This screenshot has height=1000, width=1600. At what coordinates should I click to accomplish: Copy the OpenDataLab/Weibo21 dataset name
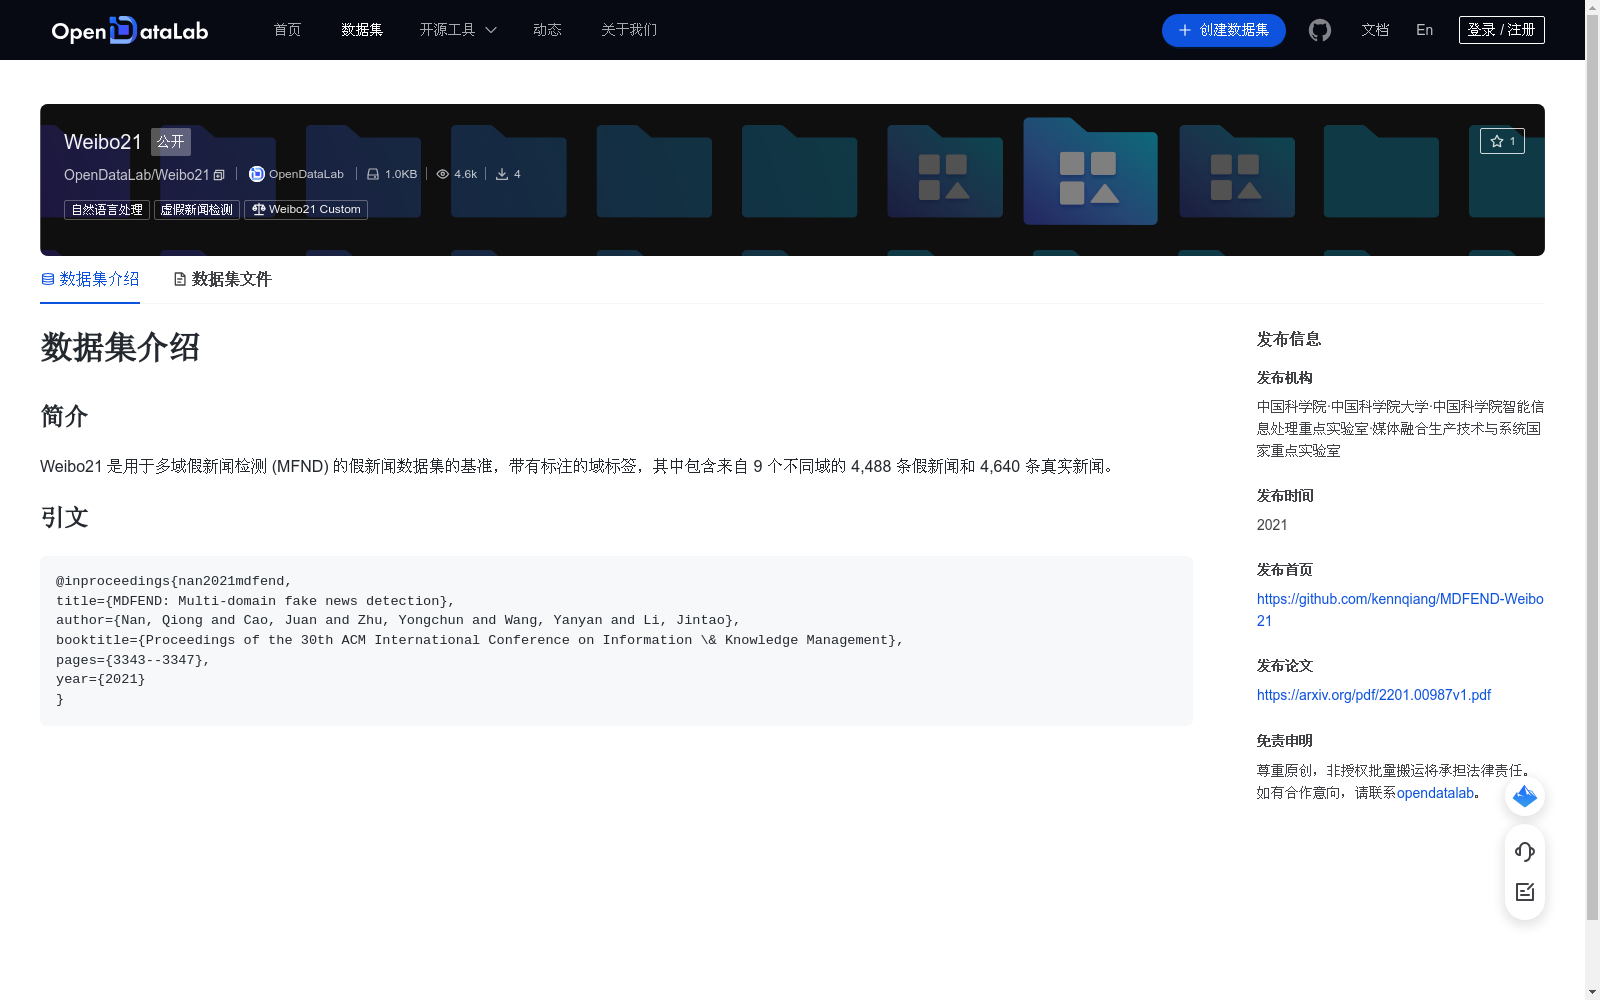[220, 174]
